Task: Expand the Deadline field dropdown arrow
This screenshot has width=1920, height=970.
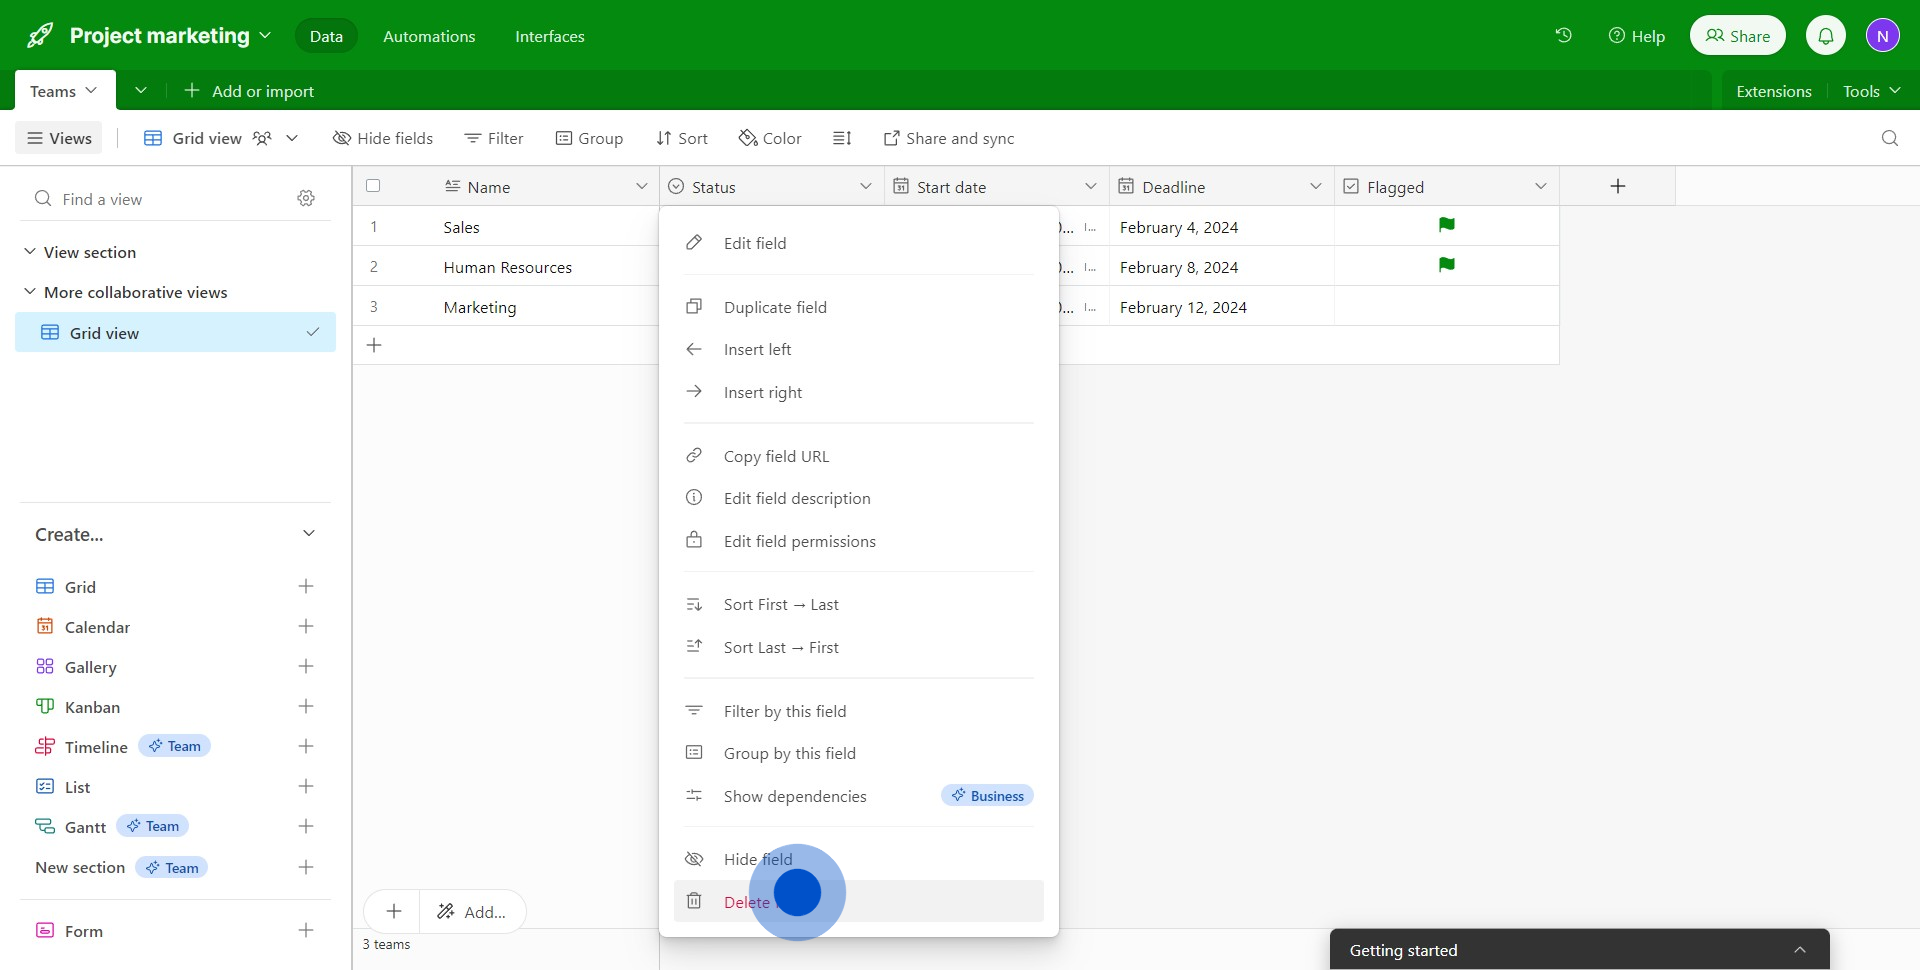Action: click(1315, 186)
